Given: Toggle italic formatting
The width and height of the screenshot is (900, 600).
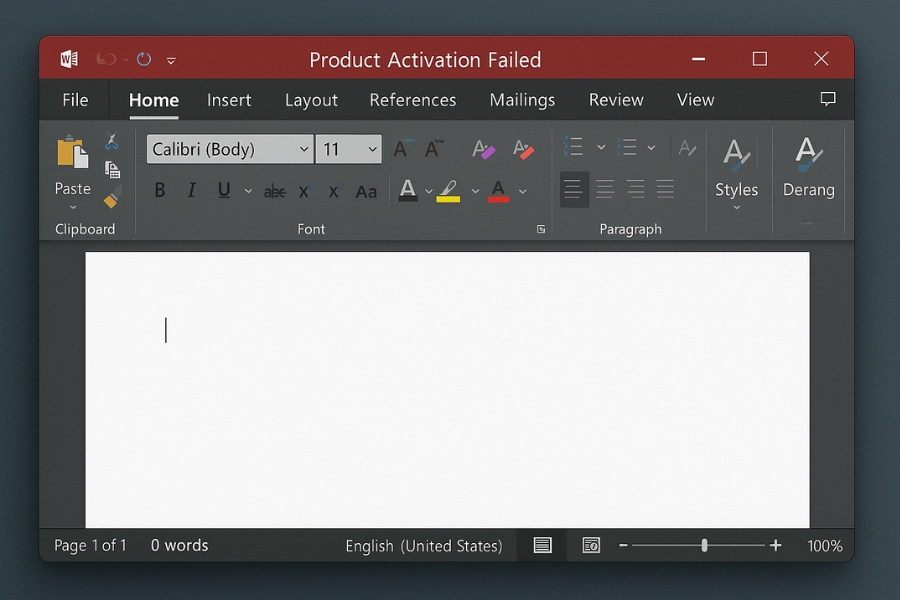Looking at the screenshot, I should pyautogui.click(x=191, y=190).
